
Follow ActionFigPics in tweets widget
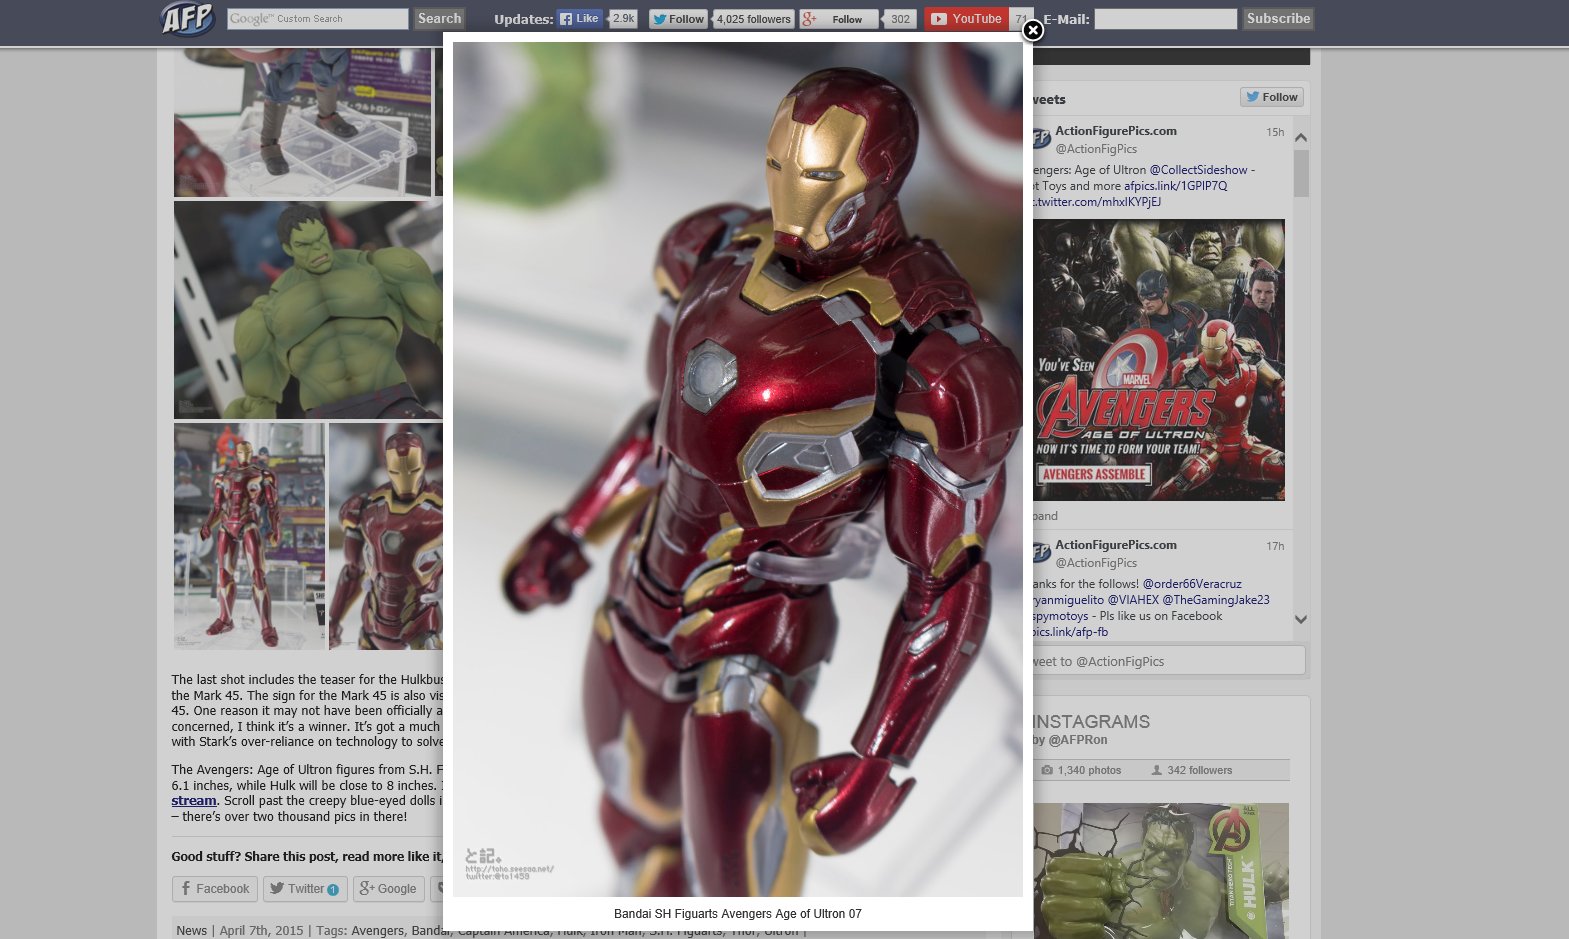1272,97
